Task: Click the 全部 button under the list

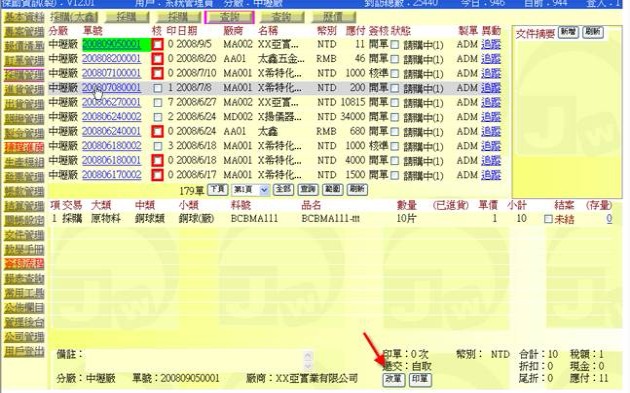Action: click(x=283, y=189)
